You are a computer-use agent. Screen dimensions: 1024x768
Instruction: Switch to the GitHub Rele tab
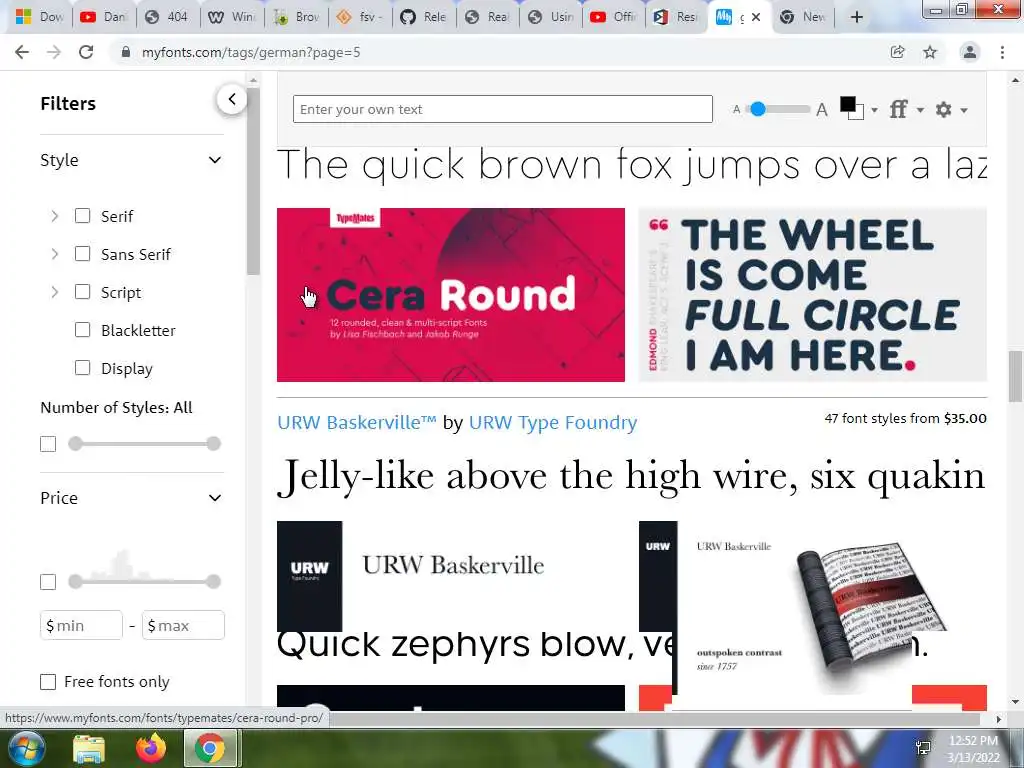coord(424,17)
